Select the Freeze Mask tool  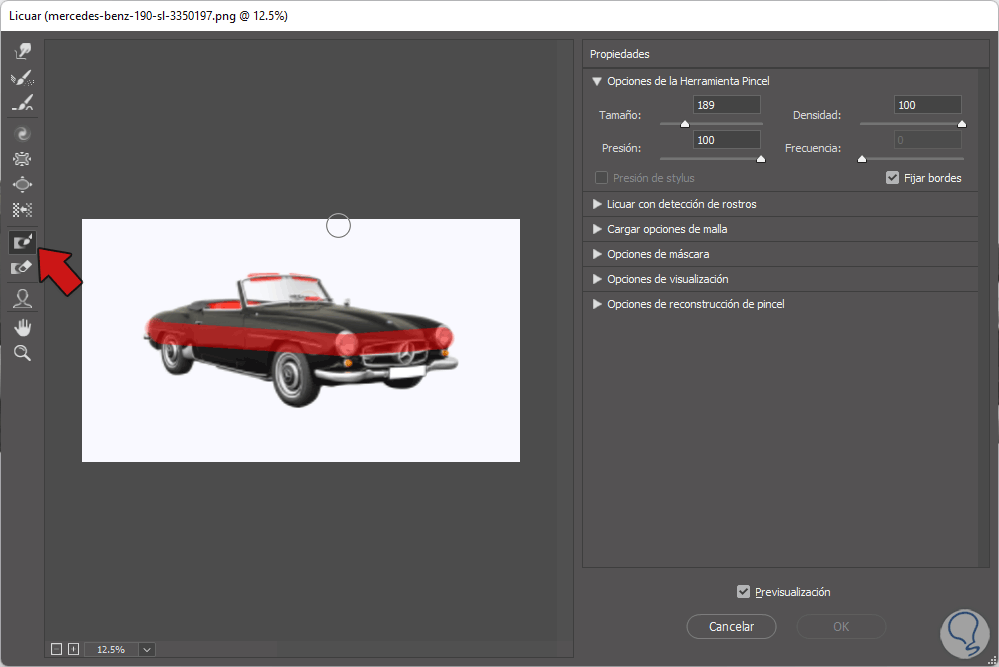coord(22,241)
